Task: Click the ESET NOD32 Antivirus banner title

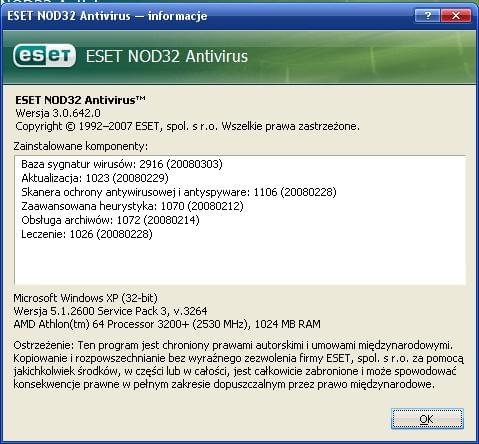Action: [x=167, y=56]
